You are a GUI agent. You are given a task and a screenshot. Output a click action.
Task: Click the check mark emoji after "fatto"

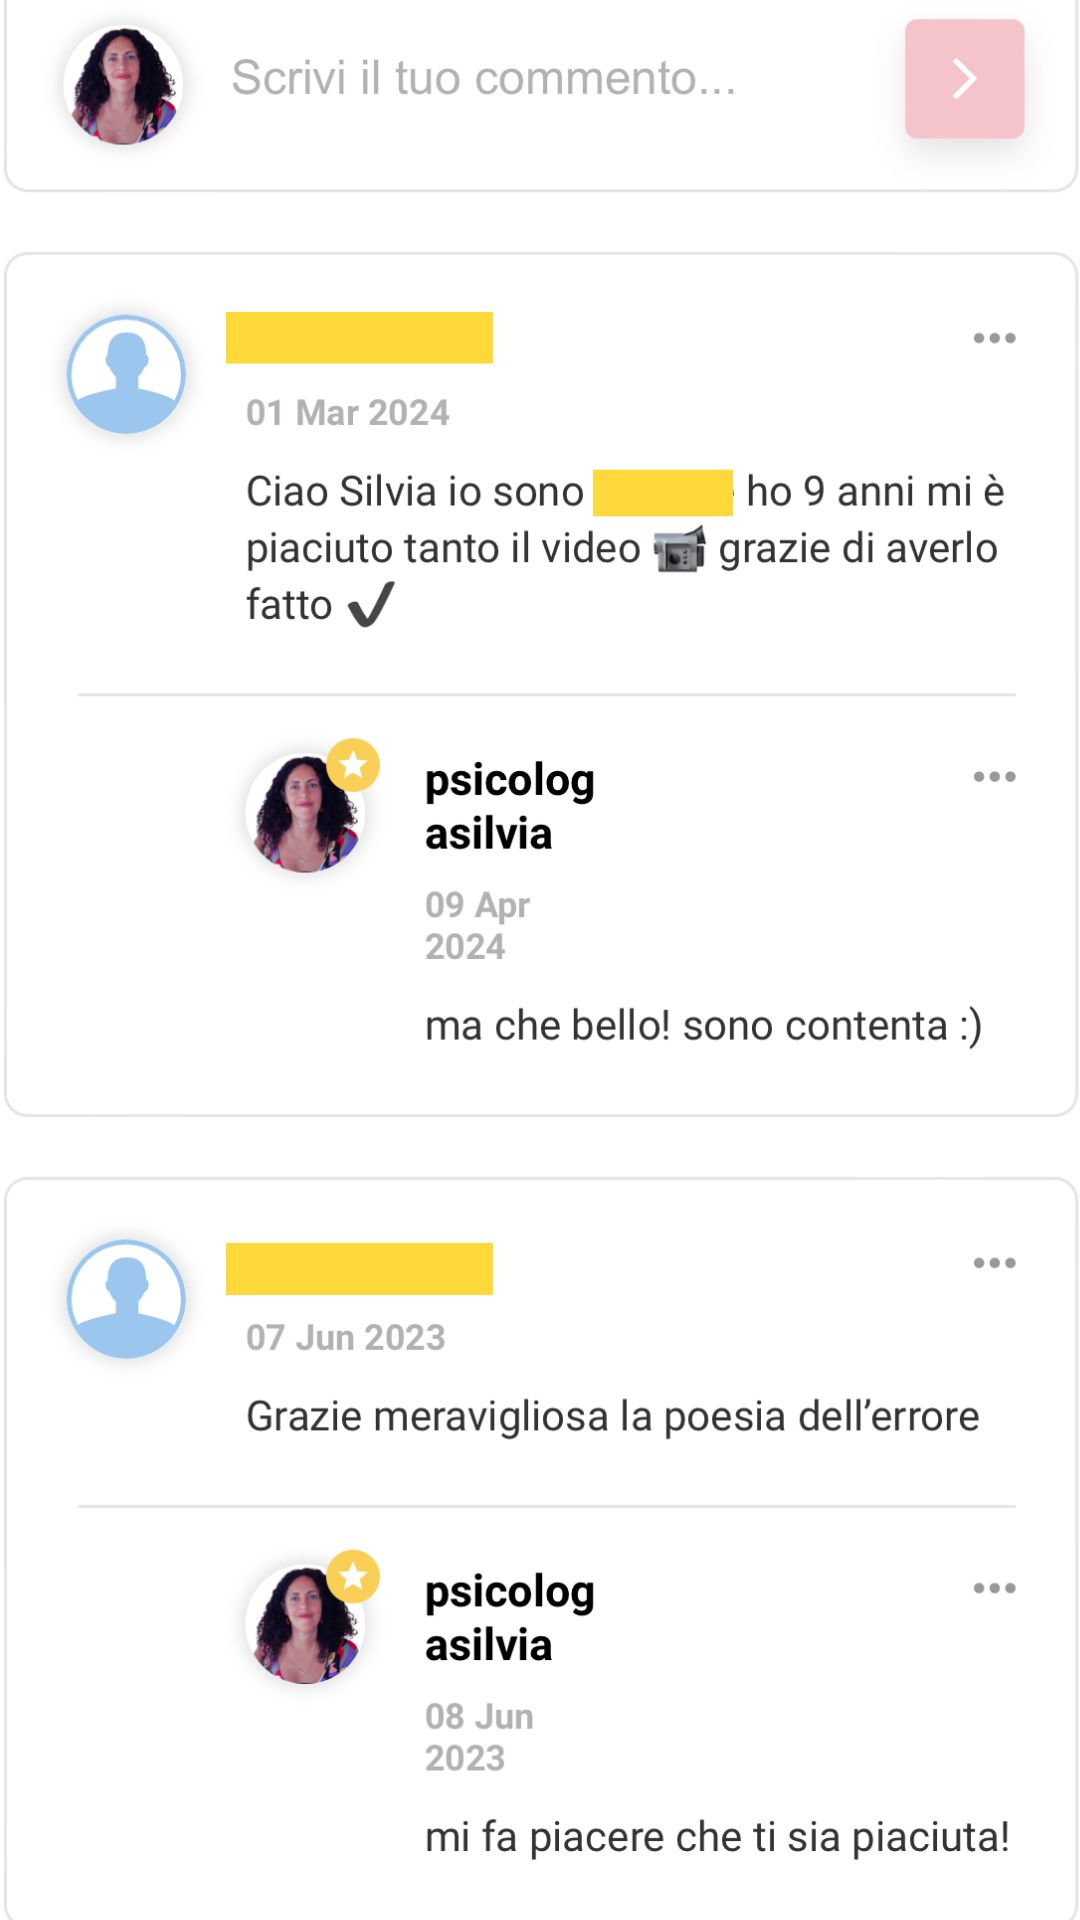371,604
